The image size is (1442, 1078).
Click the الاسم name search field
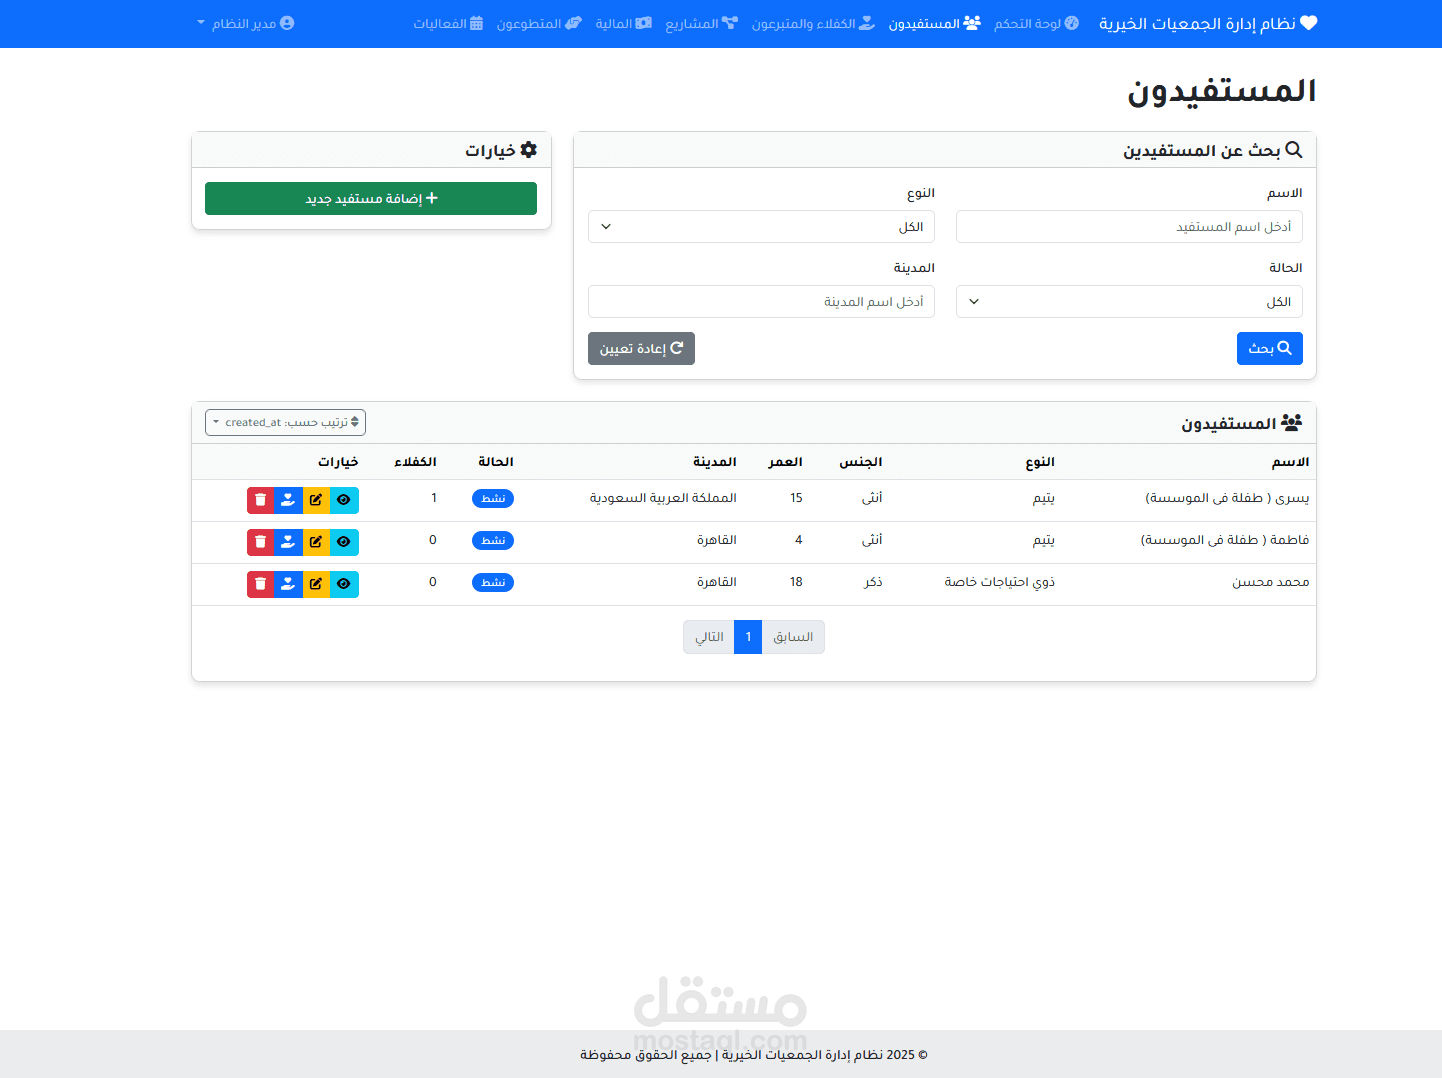(x=1129, y=227)
